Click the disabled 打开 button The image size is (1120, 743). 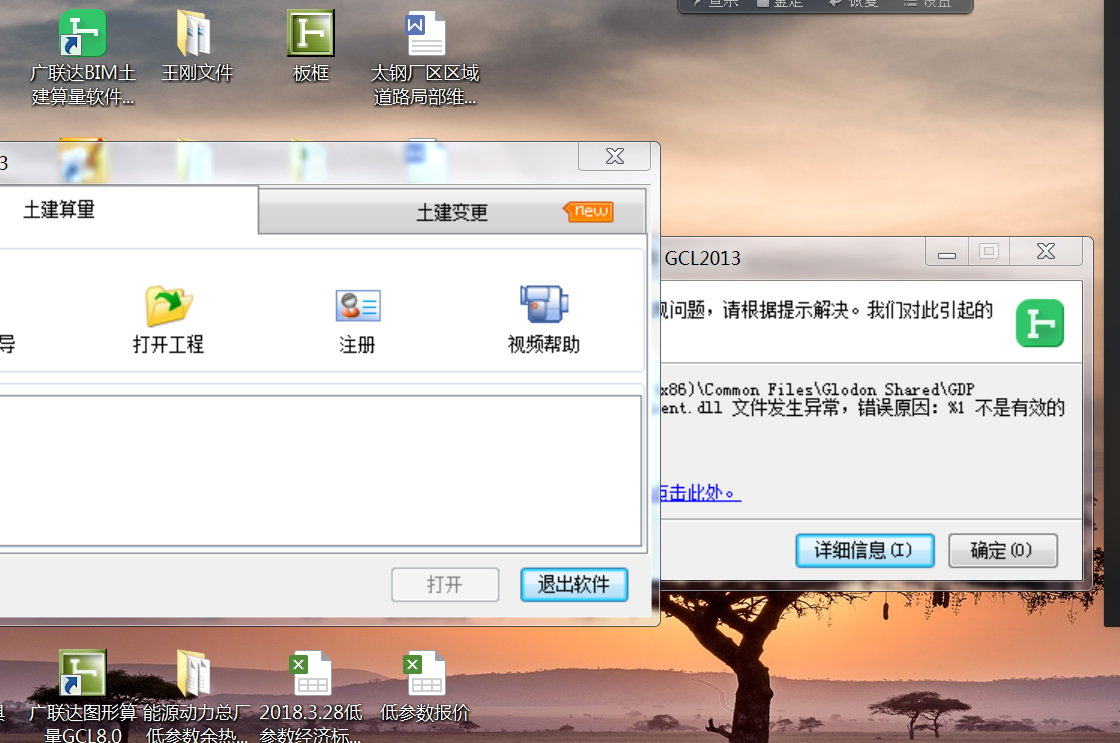[x=445, y=584]
